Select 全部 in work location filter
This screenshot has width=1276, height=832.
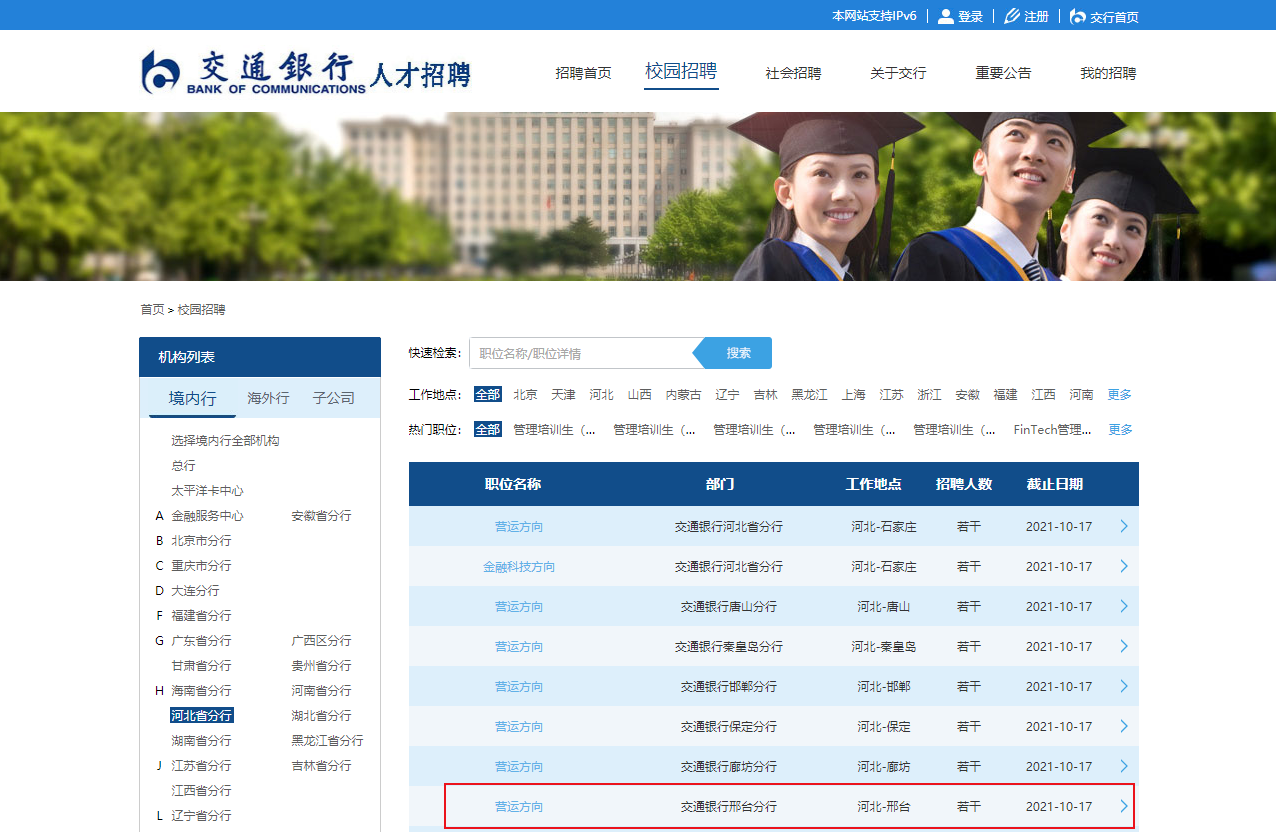[487, 395]
